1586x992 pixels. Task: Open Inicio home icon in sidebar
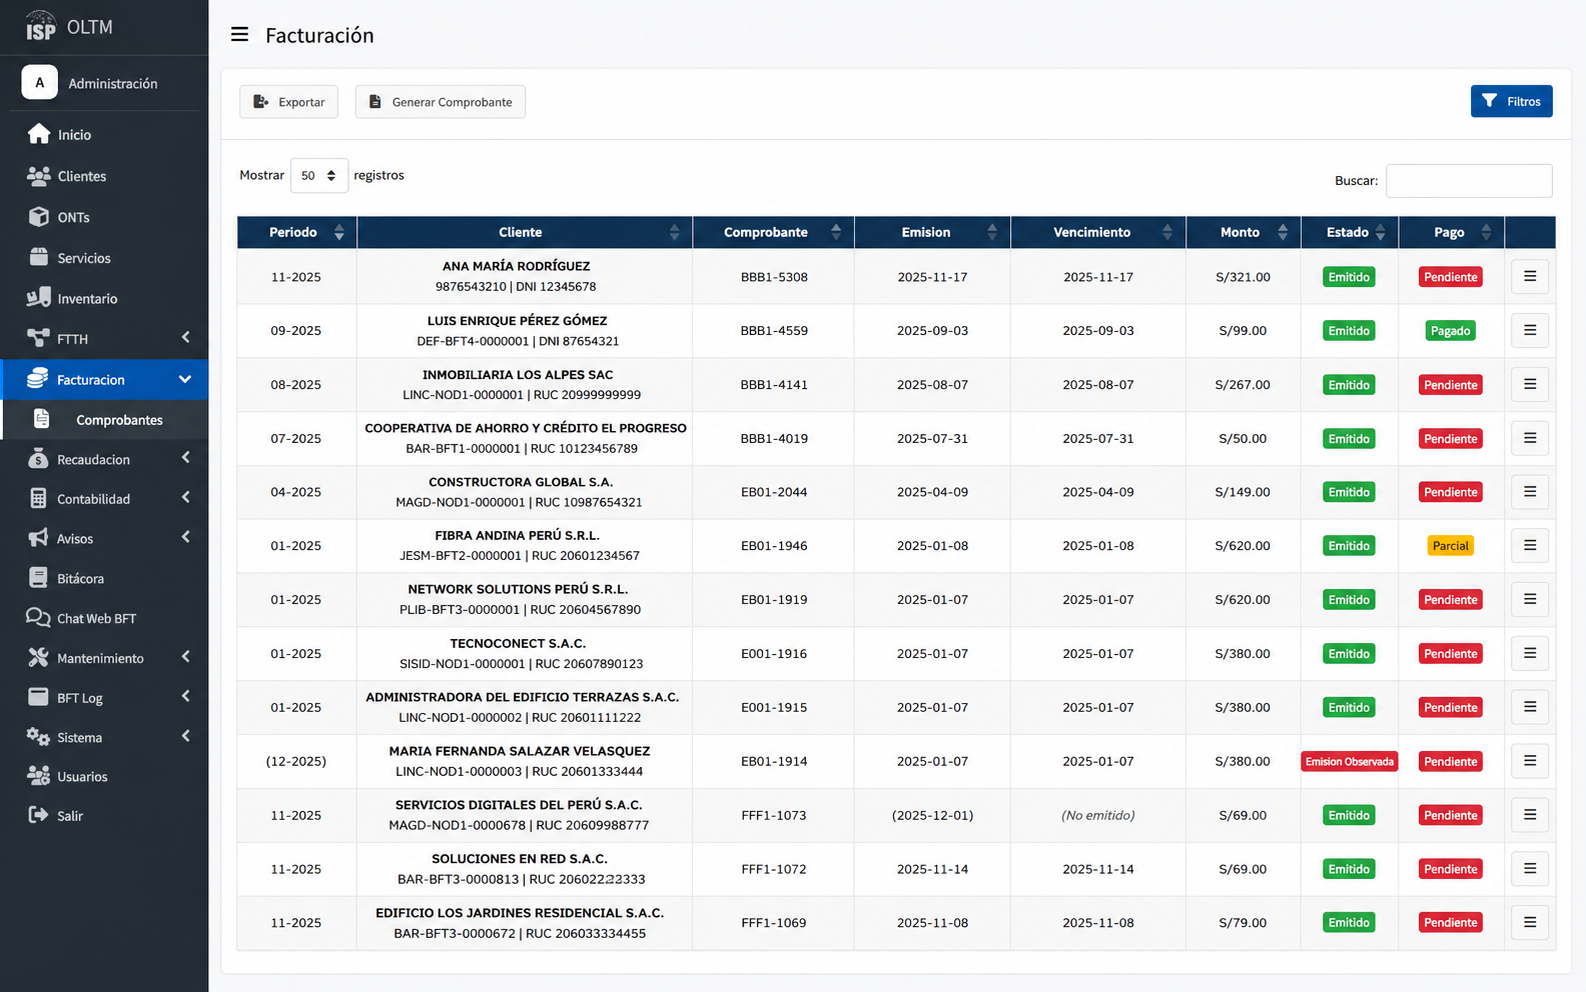39,134
